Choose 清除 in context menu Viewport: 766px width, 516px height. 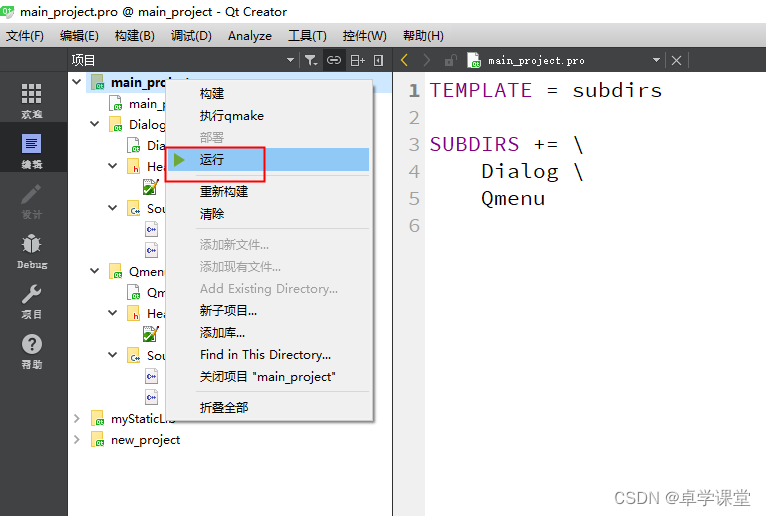pos(269,214)
